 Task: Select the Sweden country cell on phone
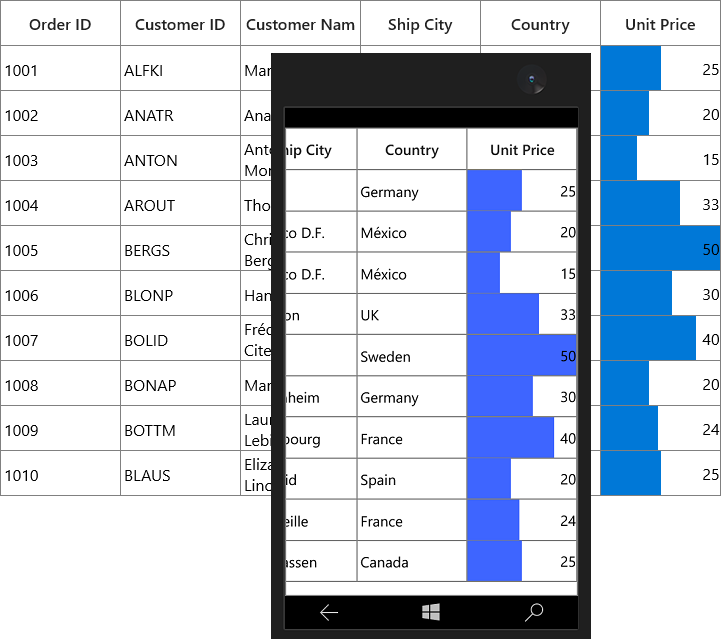point(412,355)
